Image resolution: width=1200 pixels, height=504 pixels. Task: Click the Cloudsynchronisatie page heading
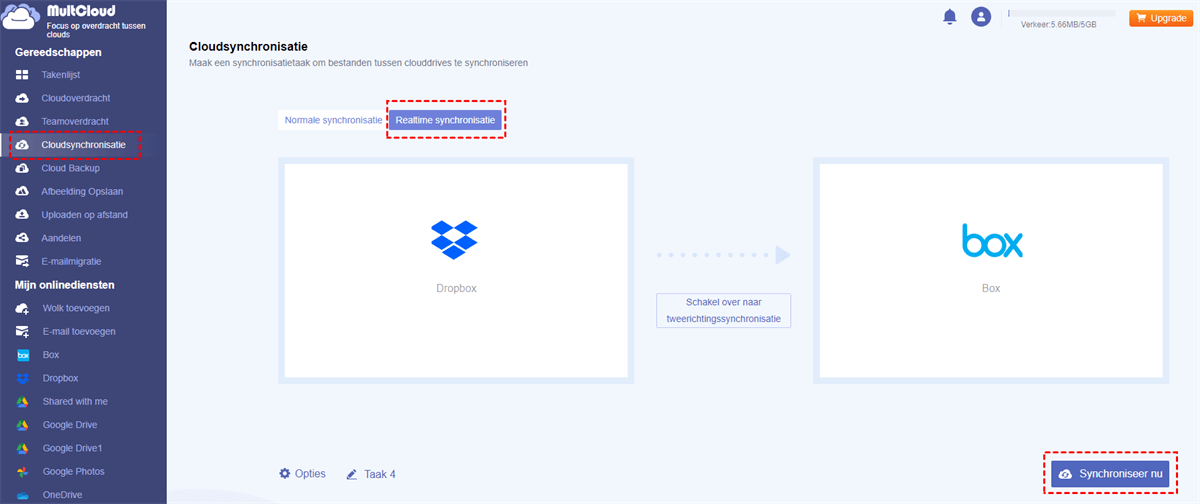(x=248, y=46)
